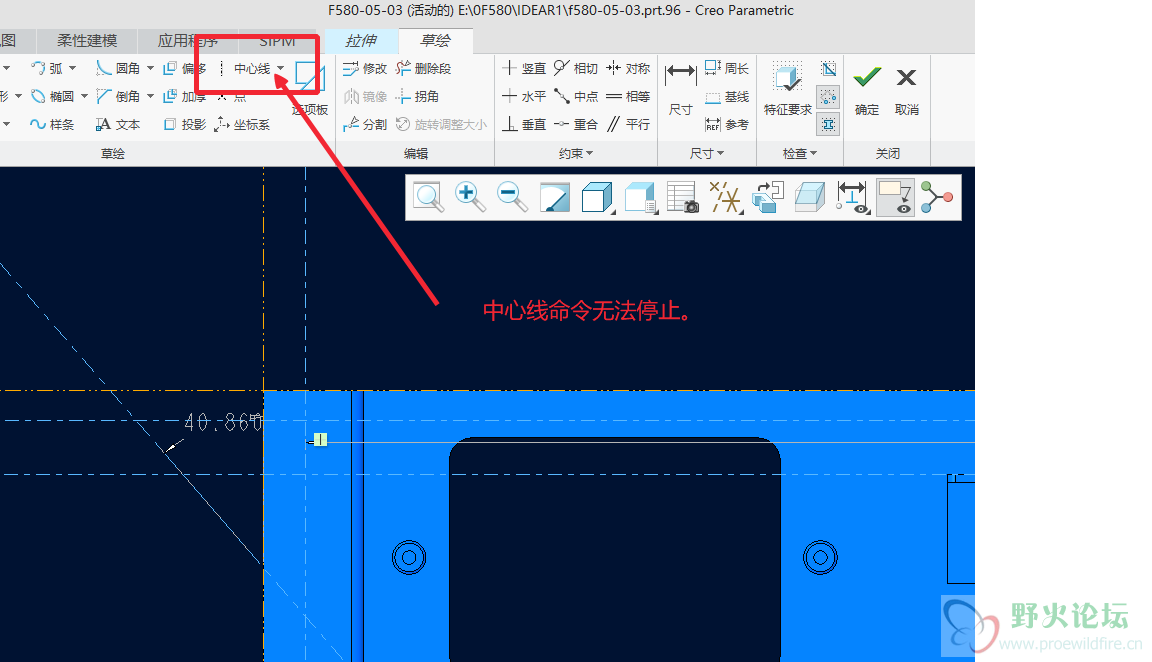Click the OK (确定) checkmark button

867,90
